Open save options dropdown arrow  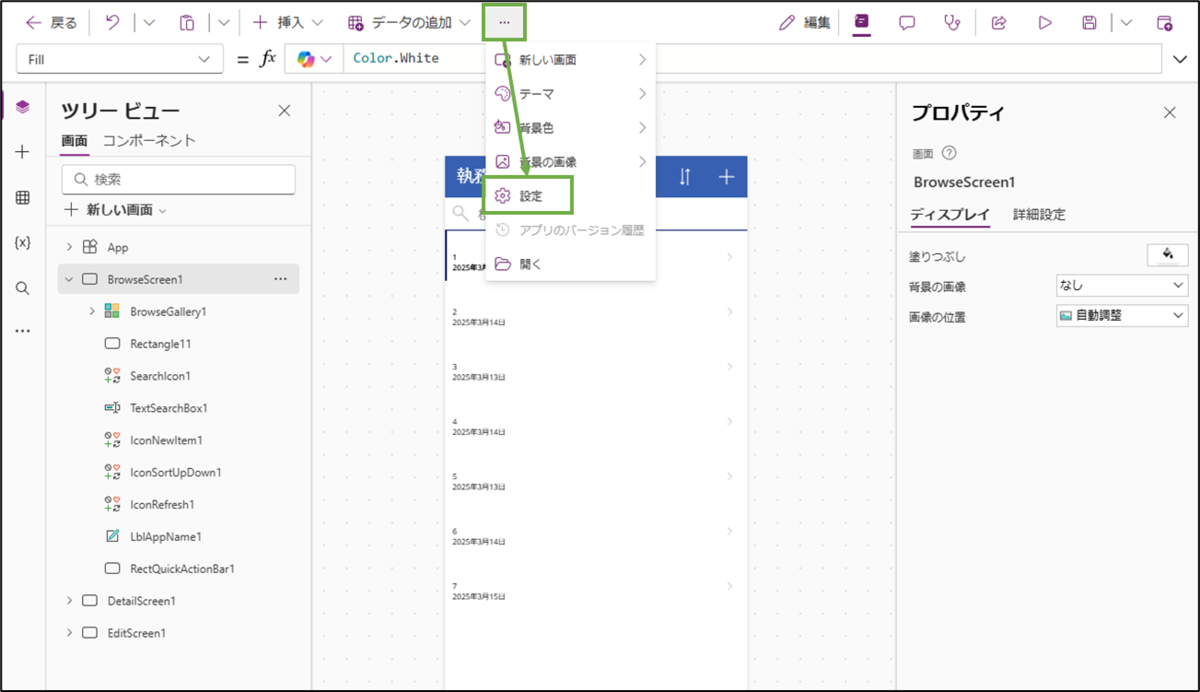1127,22
